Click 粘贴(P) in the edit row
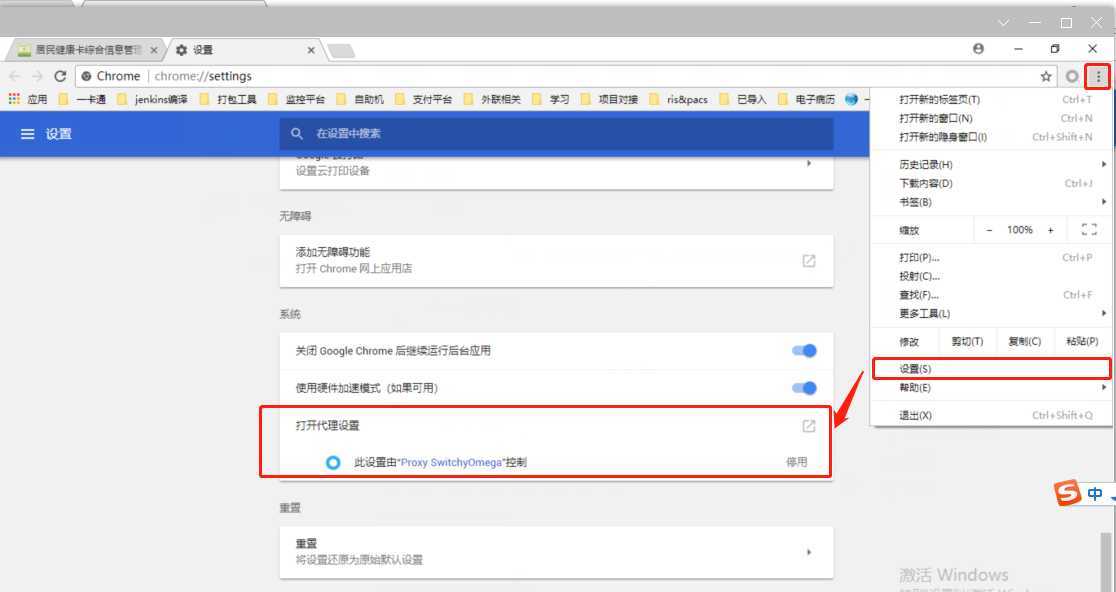The image size is (1116, 592). click(1082, 342)
